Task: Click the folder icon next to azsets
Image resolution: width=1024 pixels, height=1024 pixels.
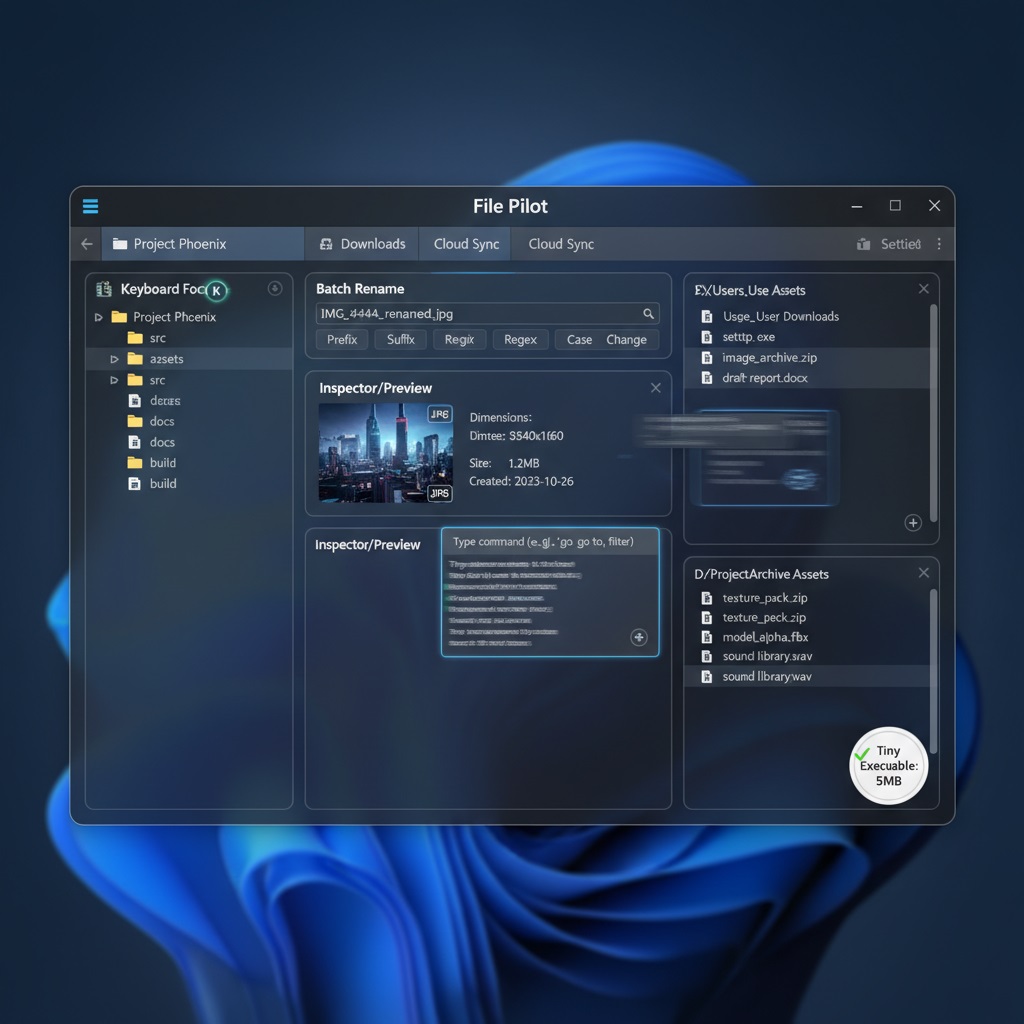Action: [x=135, y=359]
